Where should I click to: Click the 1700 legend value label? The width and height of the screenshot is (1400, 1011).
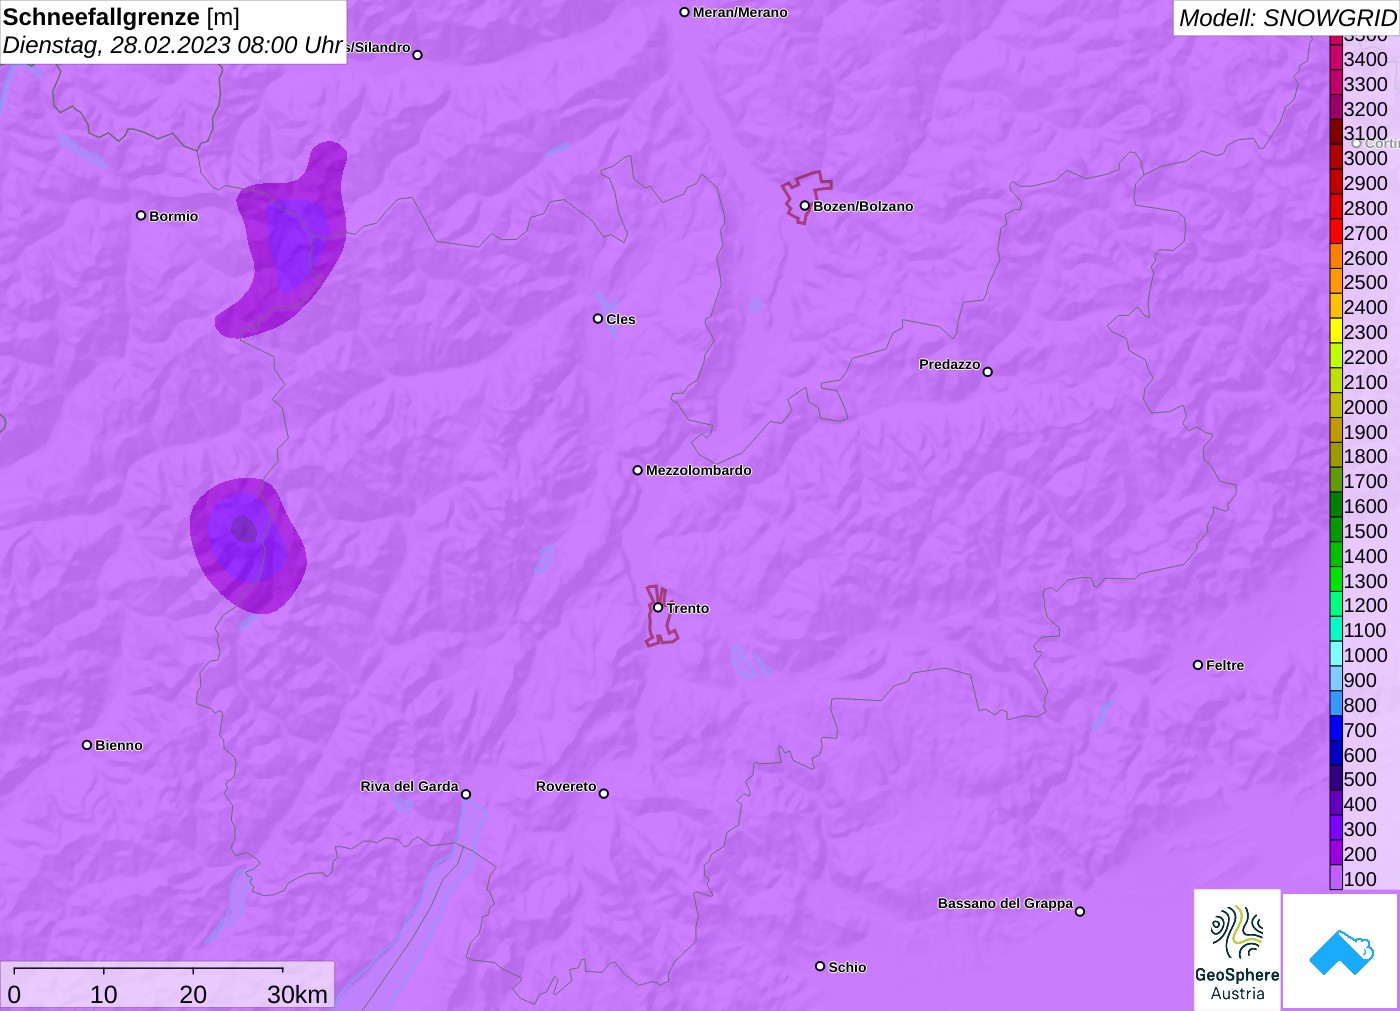1365,481
